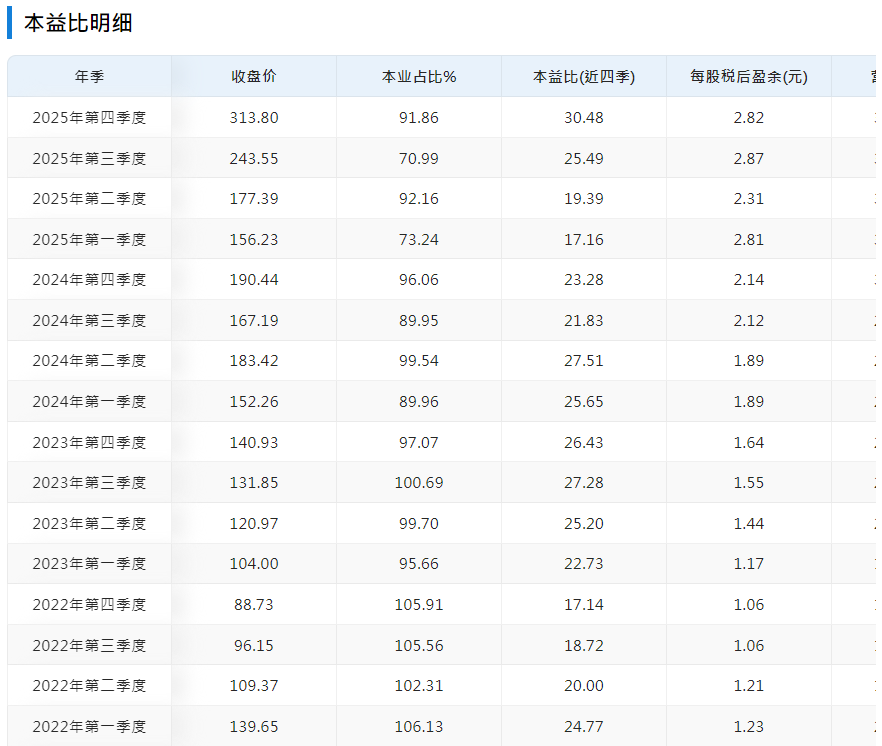Click the P/E value 17.14 cell
This screenshot has width=882, height=746.
[x=583, y=604]
